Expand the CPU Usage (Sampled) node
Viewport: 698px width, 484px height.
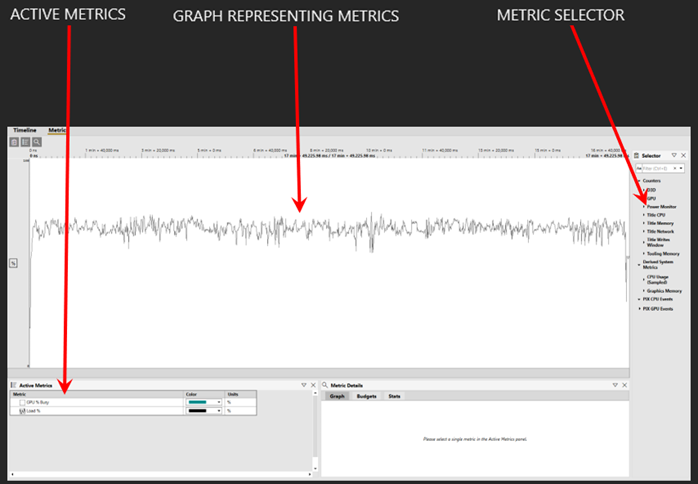point(644,280)
